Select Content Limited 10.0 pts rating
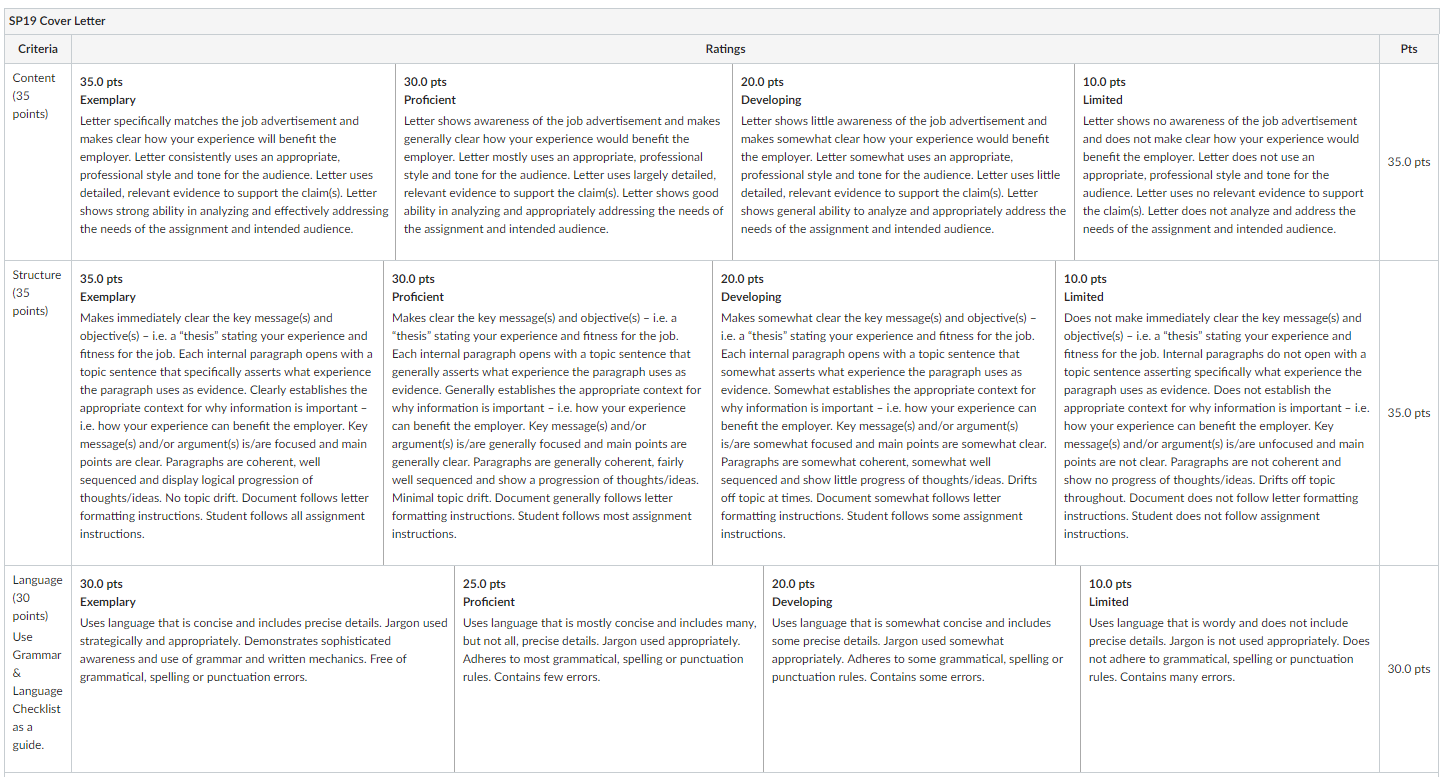The width and height of the screenshot is (1443, 777). click(x=1226, y=162)
